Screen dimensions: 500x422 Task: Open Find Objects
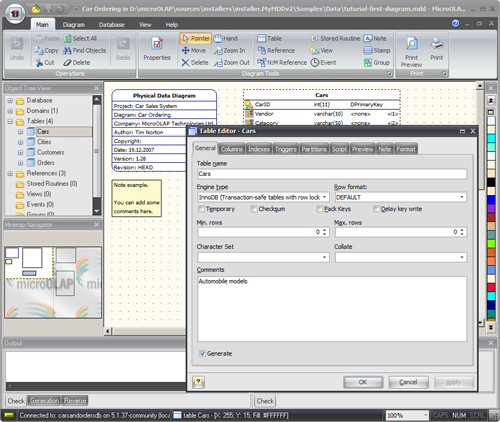click(x=85, y=51)
